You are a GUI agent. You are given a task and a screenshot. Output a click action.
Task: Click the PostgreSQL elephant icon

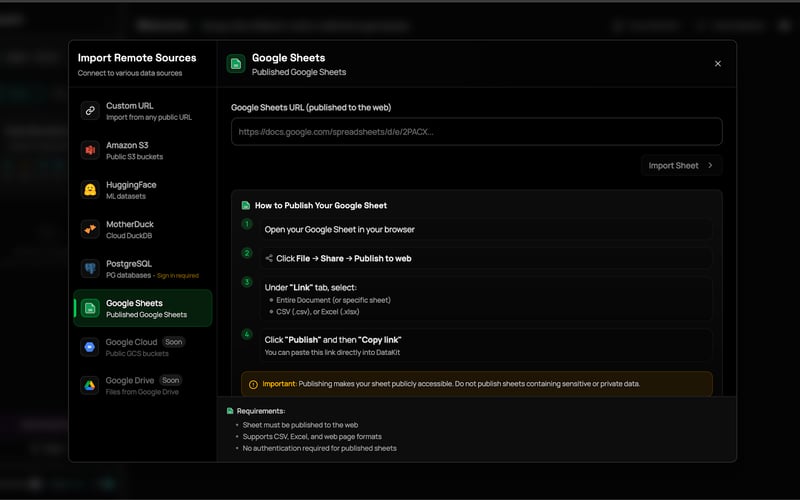tap(90, 268)
